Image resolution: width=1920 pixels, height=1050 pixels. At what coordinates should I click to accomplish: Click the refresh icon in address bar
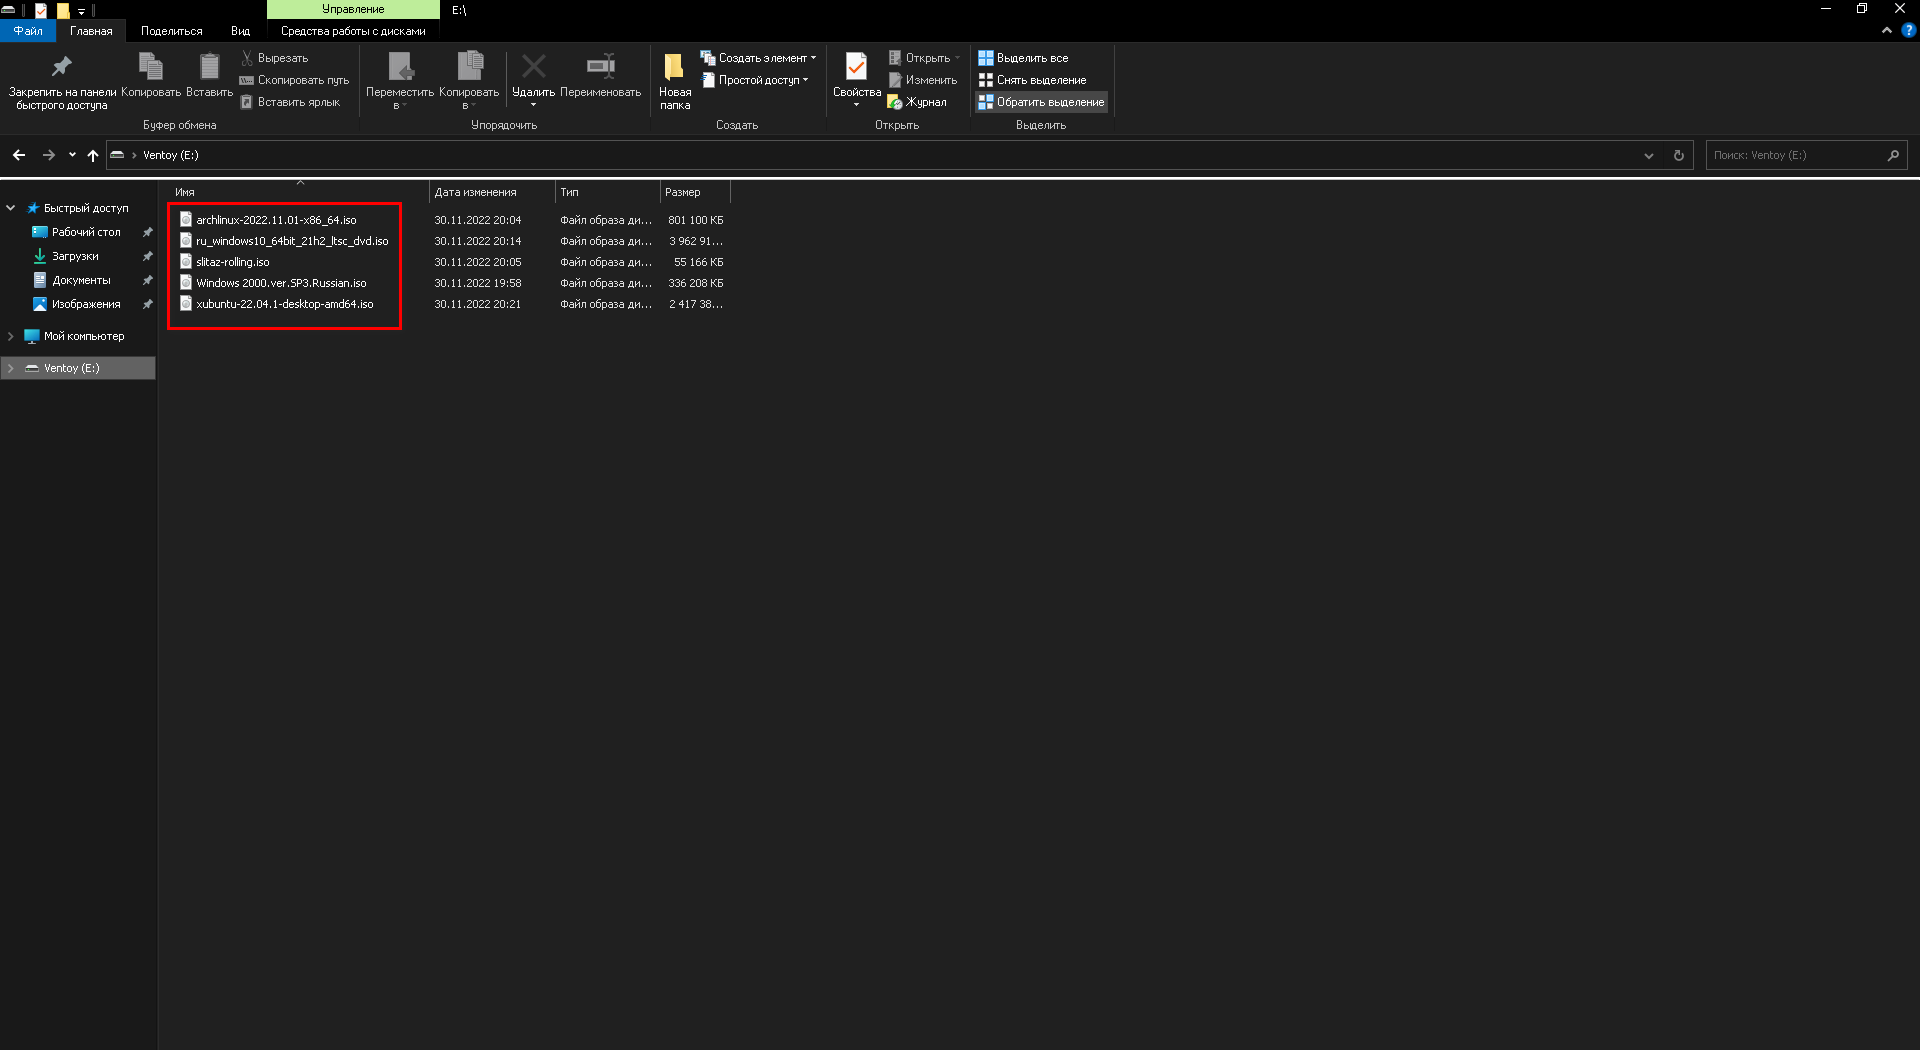click(1679, 155)
